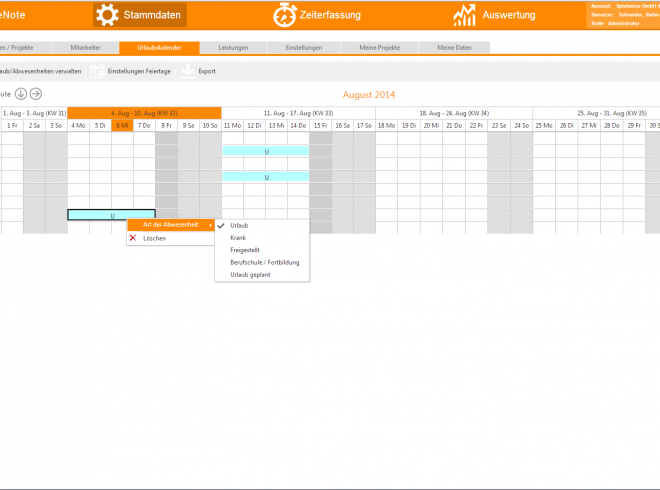Expand the Art der Abwesenheit submenu
The width and height of the screenshot is (660, 490).
(x=170, y=225)
